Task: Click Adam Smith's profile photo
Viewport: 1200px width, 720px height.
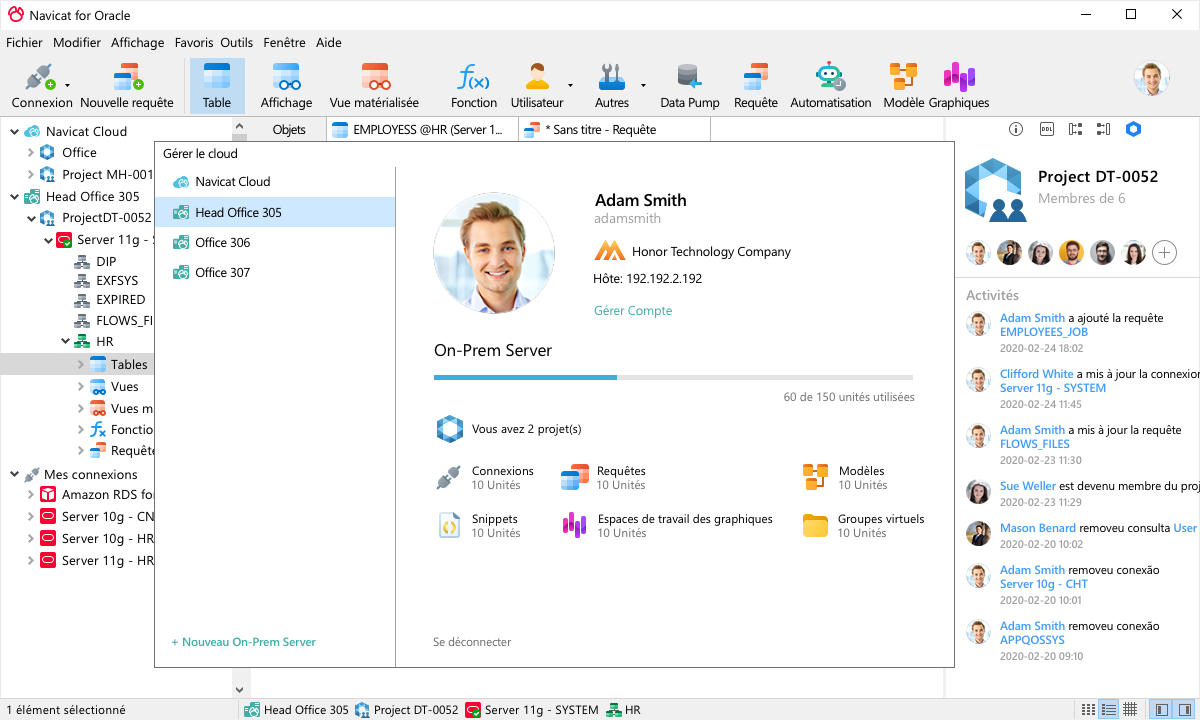Action: click(494, 254)
